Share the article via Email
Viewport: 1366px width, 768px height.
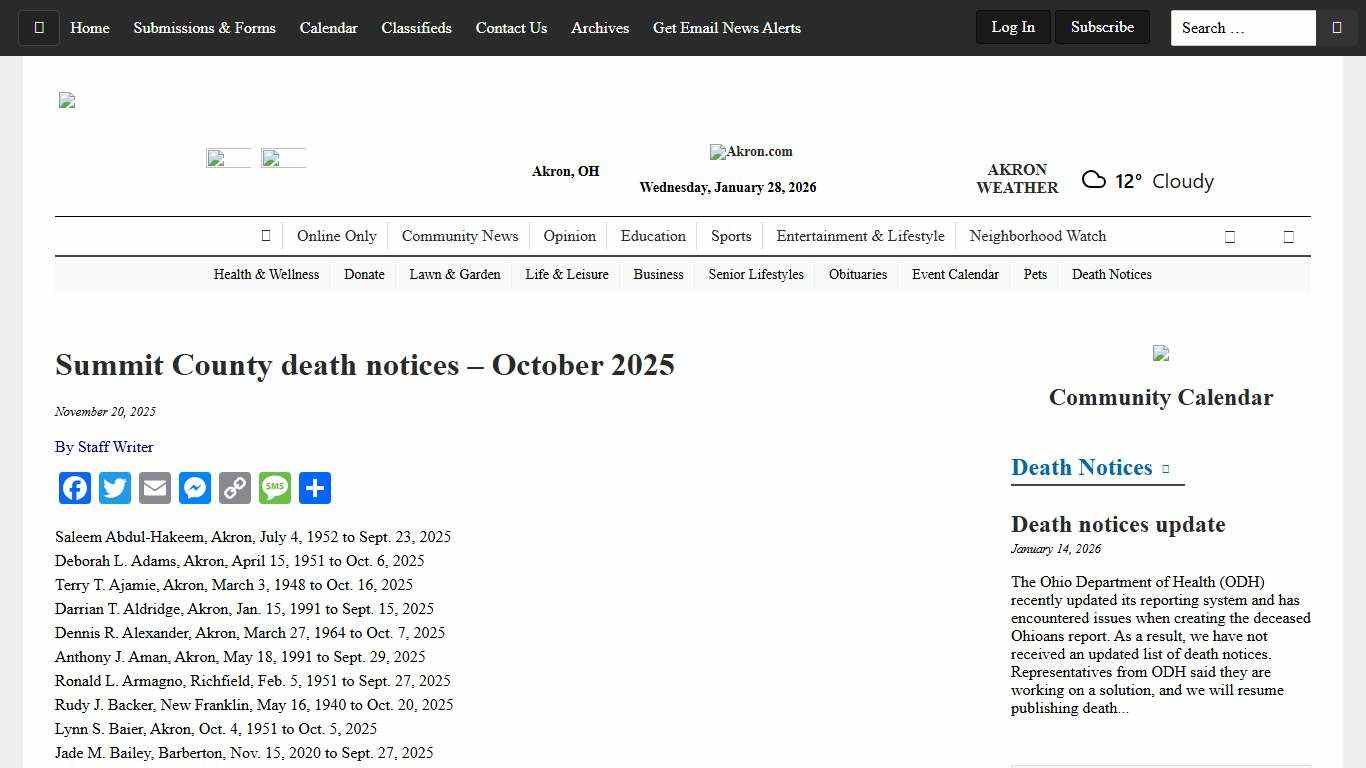coord(155,488)
